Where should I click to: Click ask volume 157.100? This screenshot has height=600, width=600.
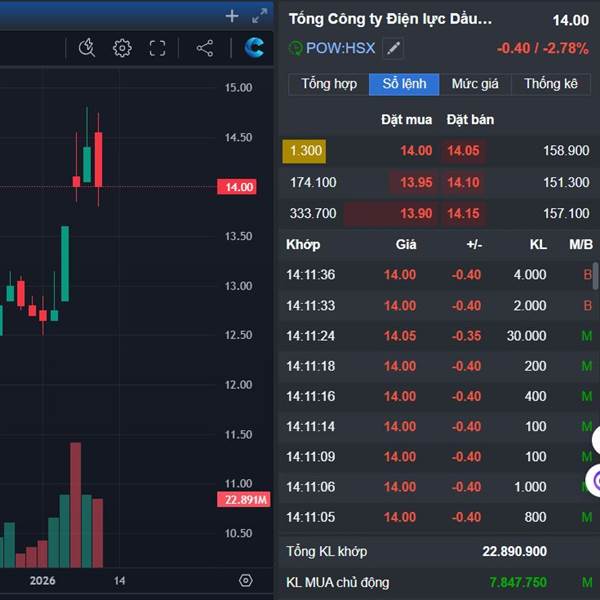pos(566,214)
